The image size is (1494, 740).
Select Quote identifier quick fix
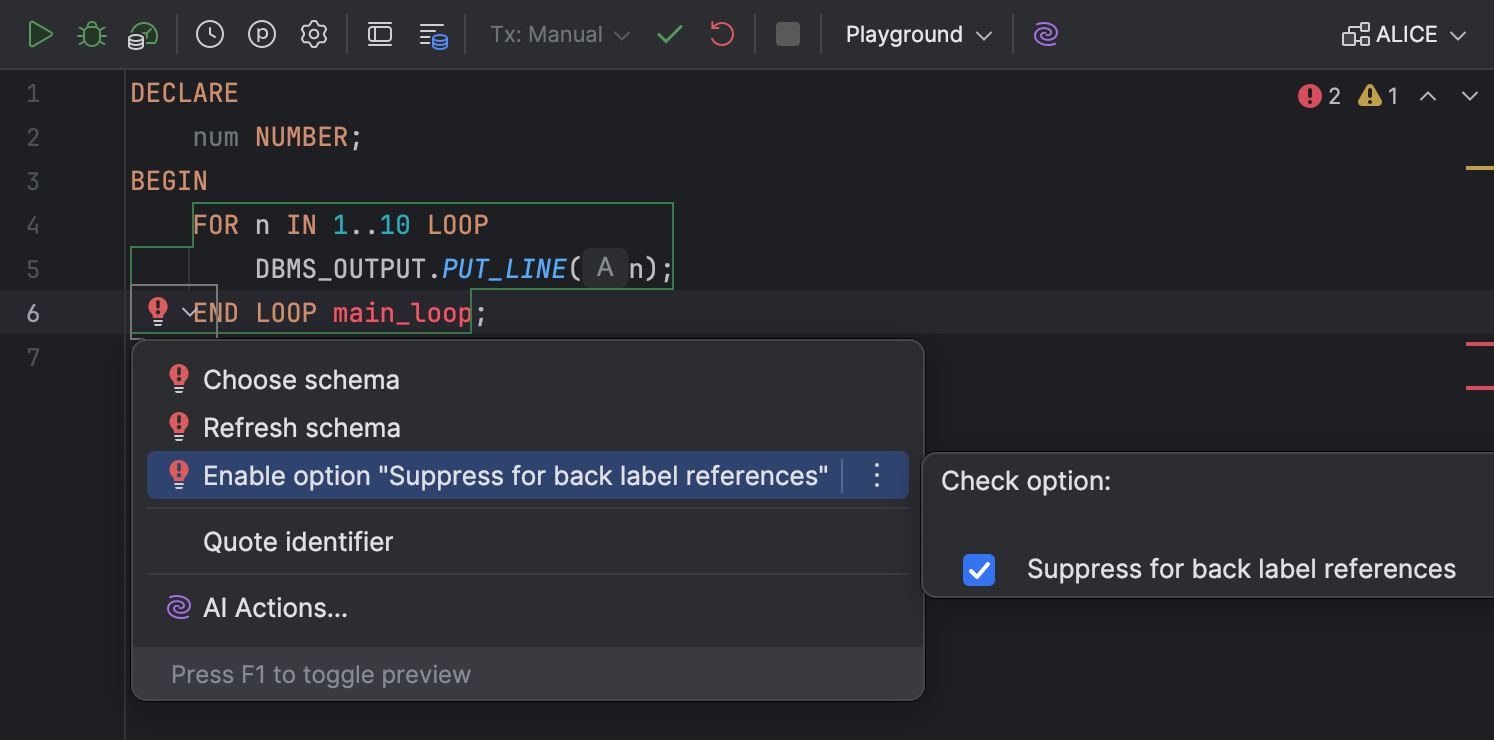[x=298, y=542]
